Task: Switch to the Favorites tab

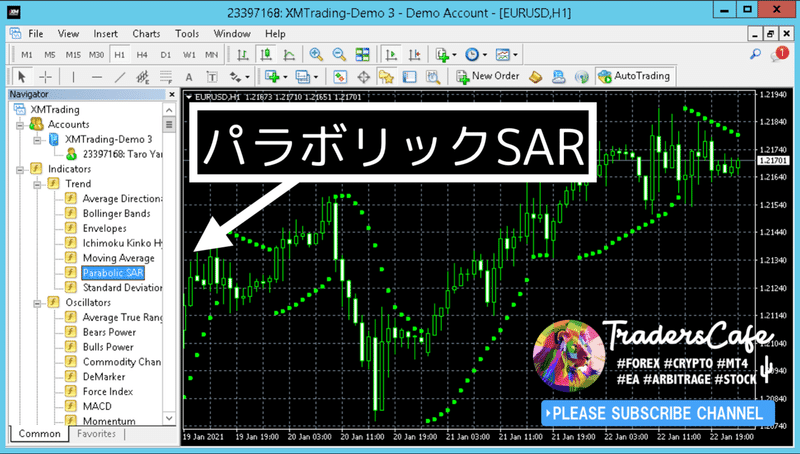Action: (96, 434)
